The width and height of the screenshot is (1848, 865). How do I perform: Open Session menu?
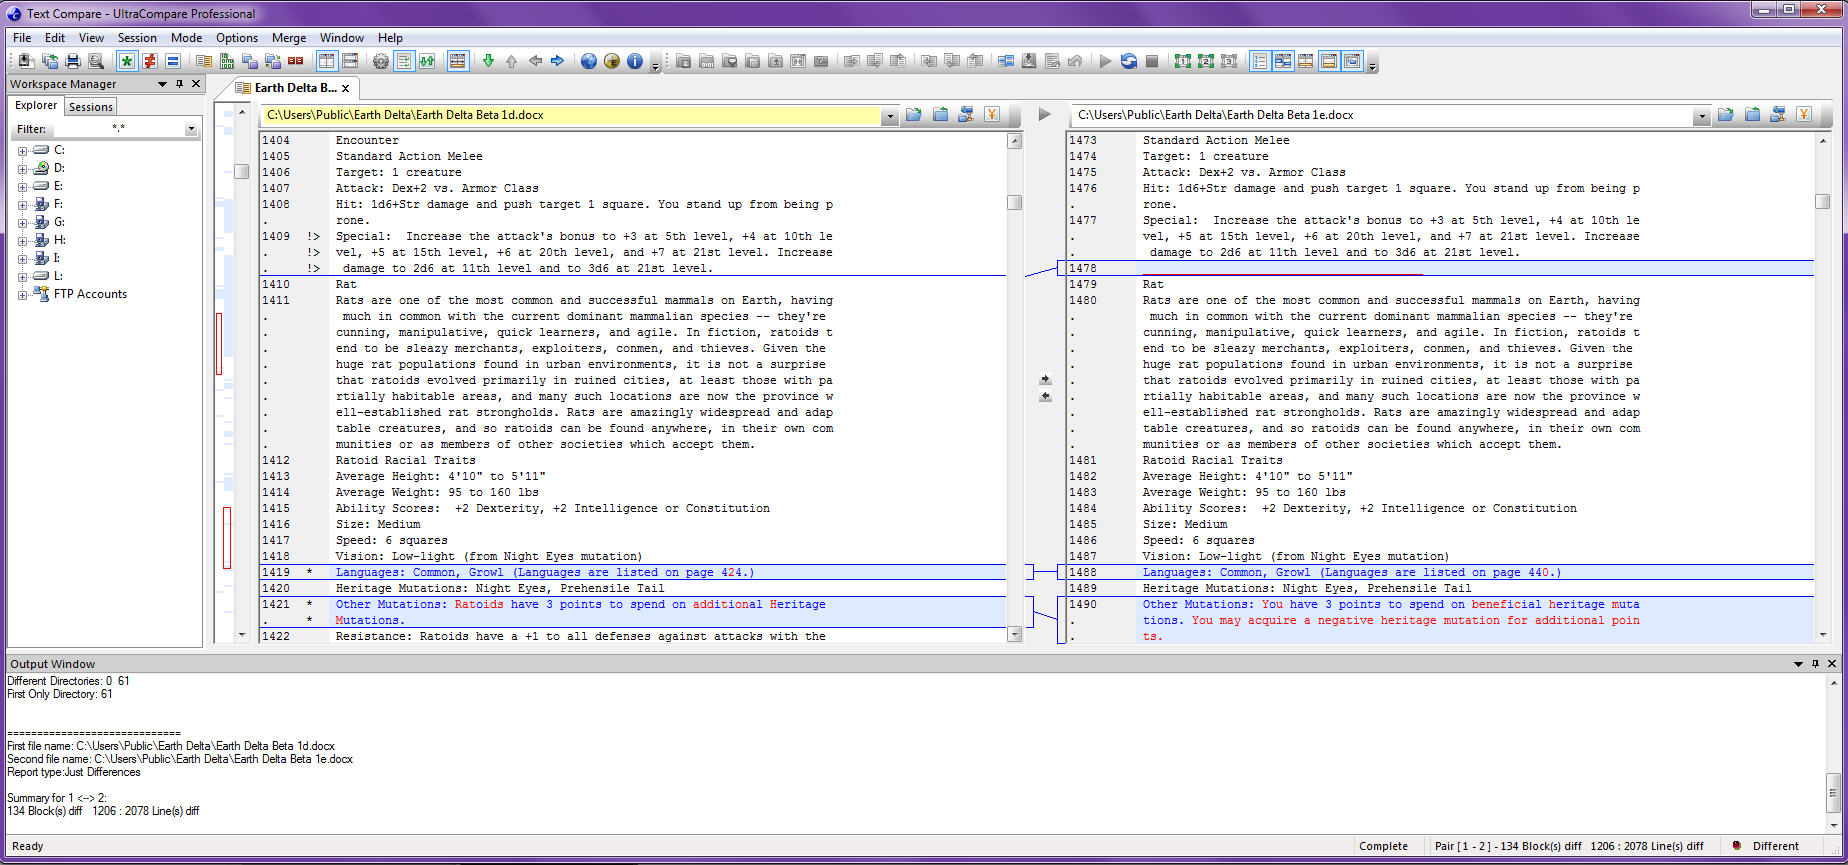click(x=137, y=38)
